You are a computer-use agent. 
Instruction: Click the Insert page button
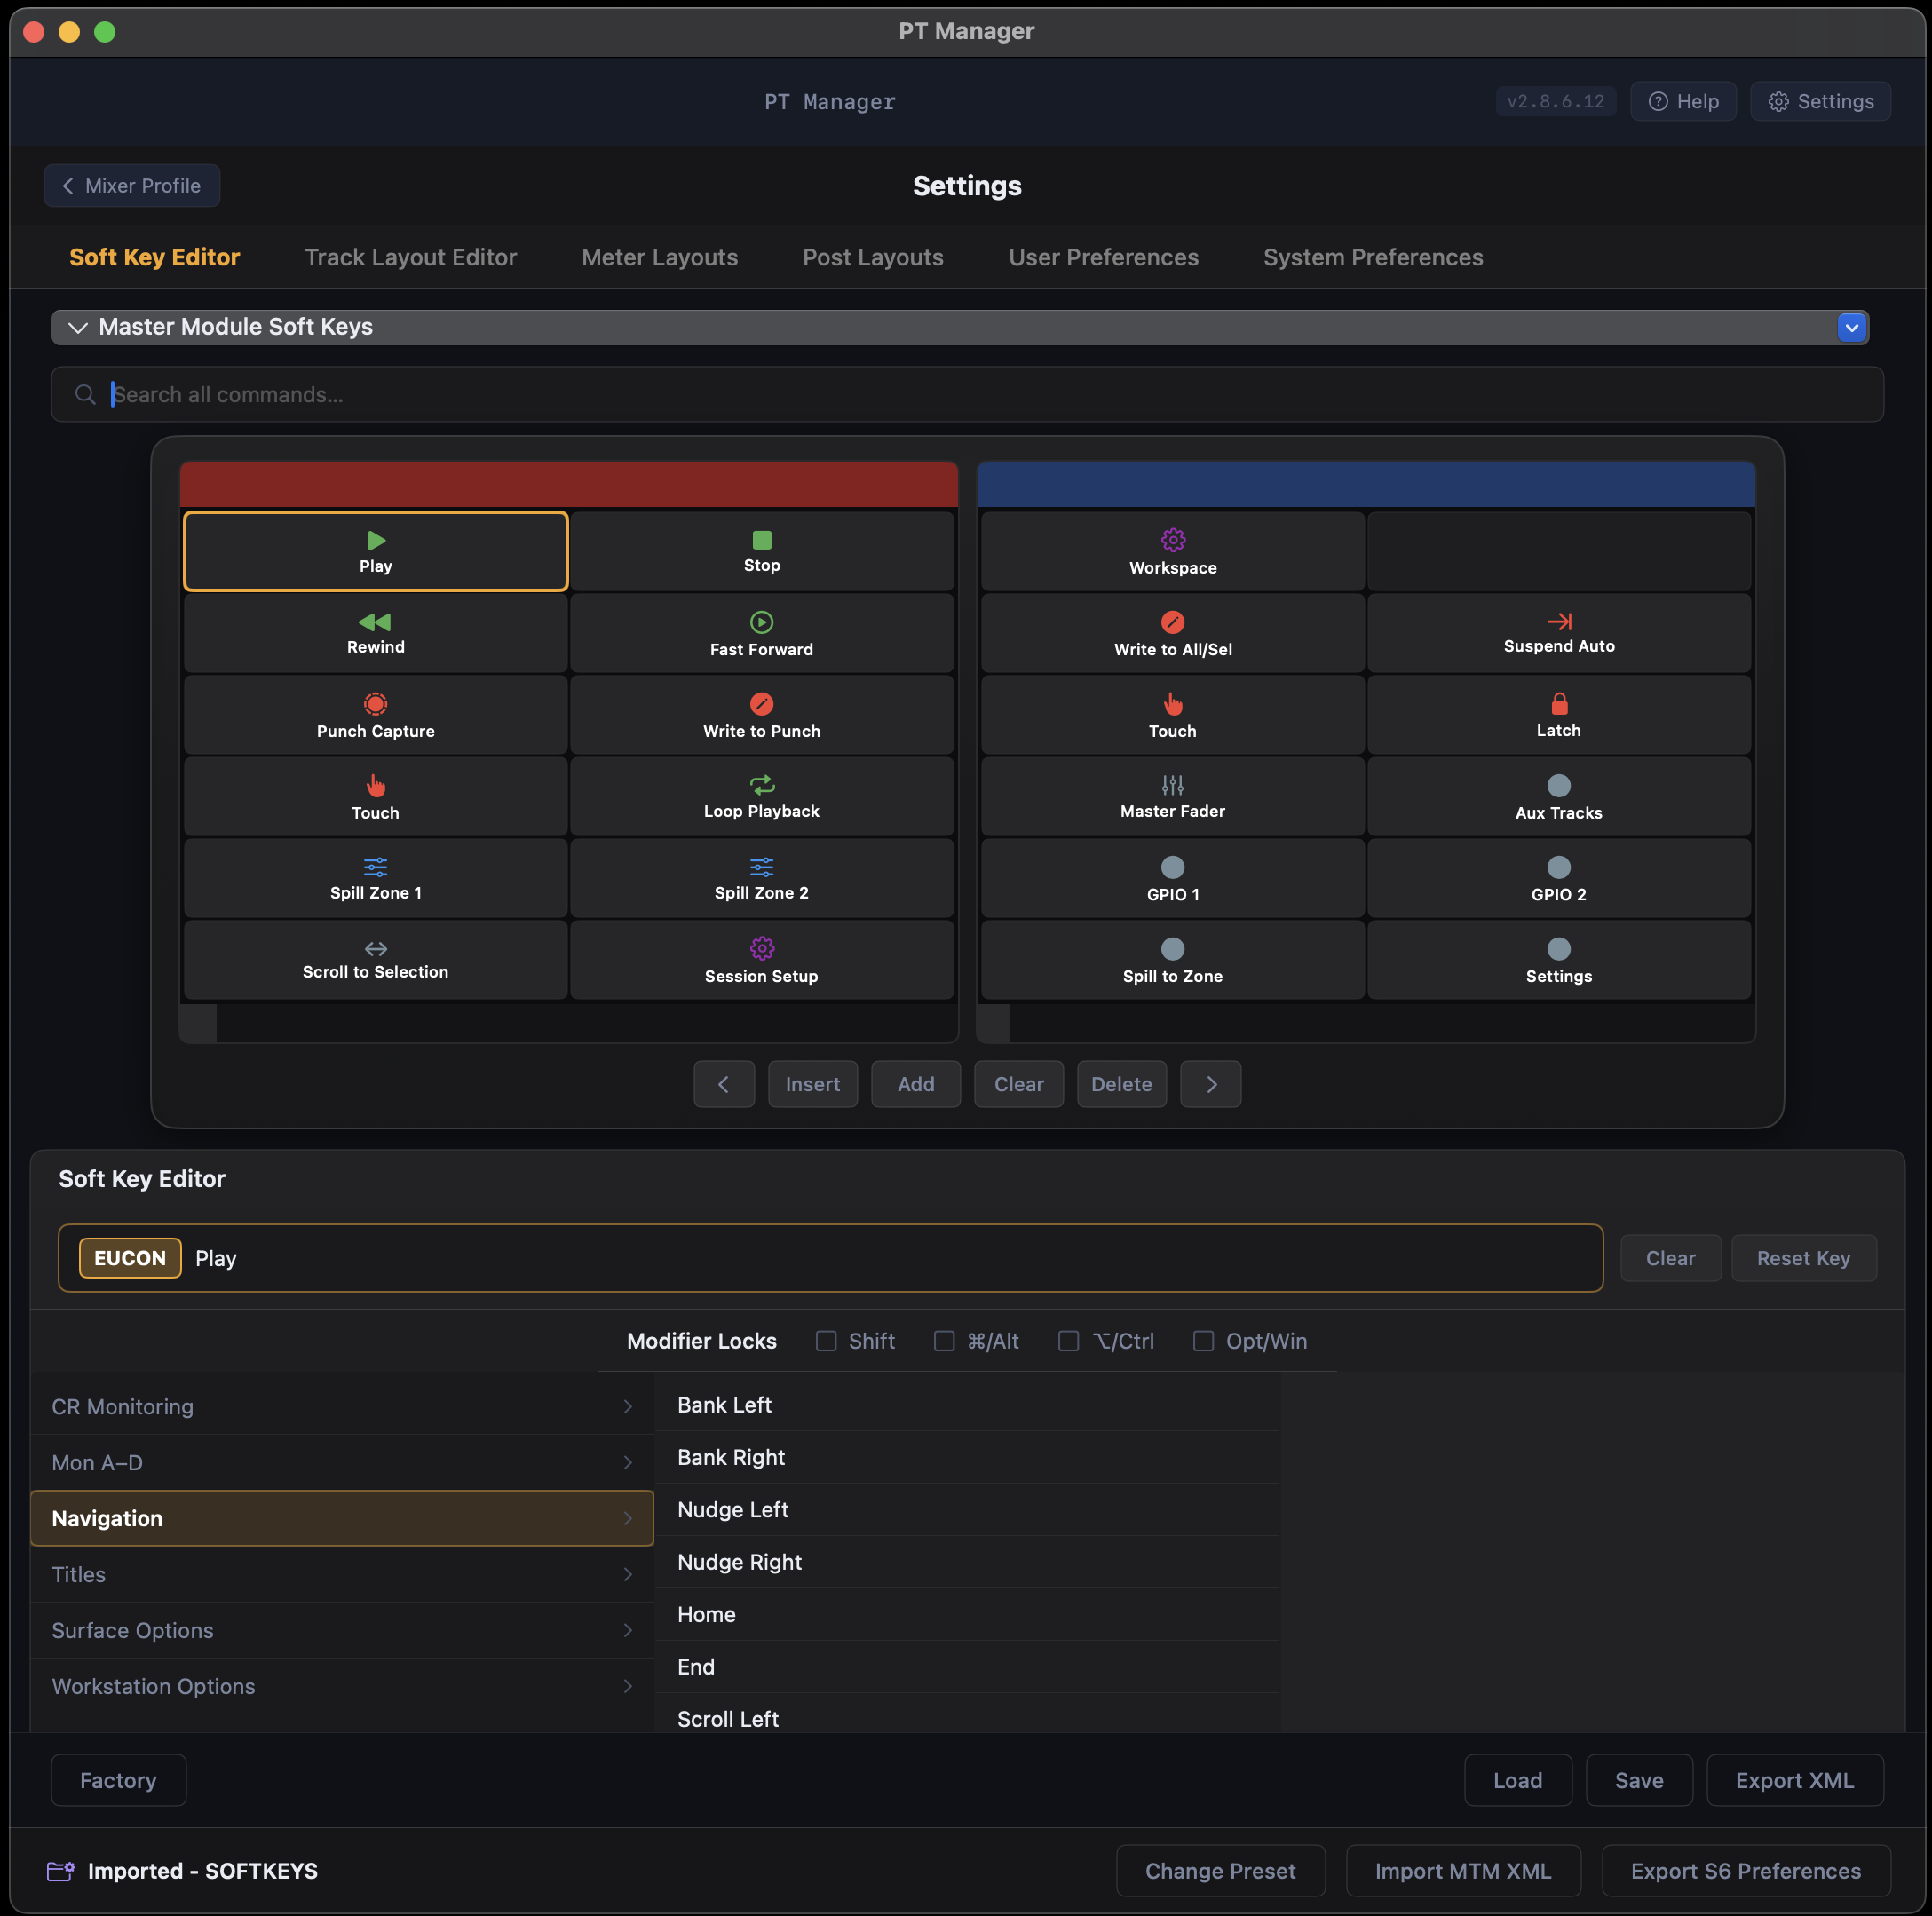(x=812, y=1084)
